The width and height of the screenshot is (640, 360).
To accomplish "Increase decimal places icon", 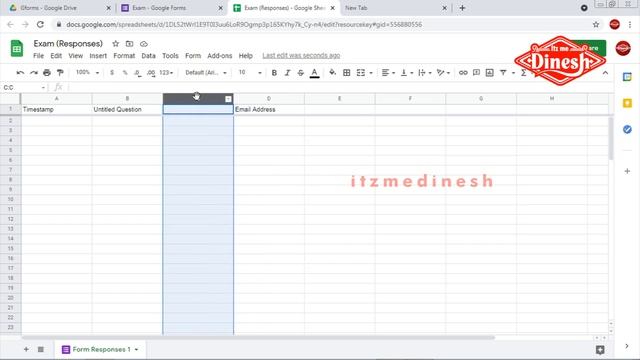I will (x=151, y=73).
